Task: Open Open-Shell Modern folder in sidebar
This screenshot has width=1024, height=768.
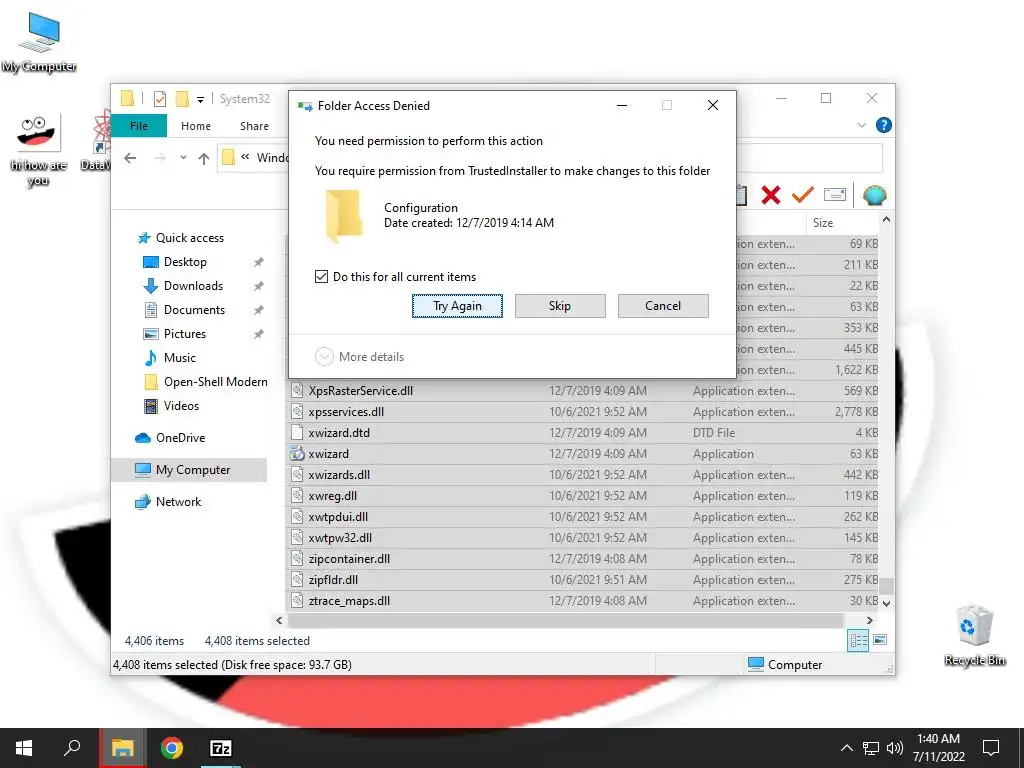Action: [x=216, y=382]
